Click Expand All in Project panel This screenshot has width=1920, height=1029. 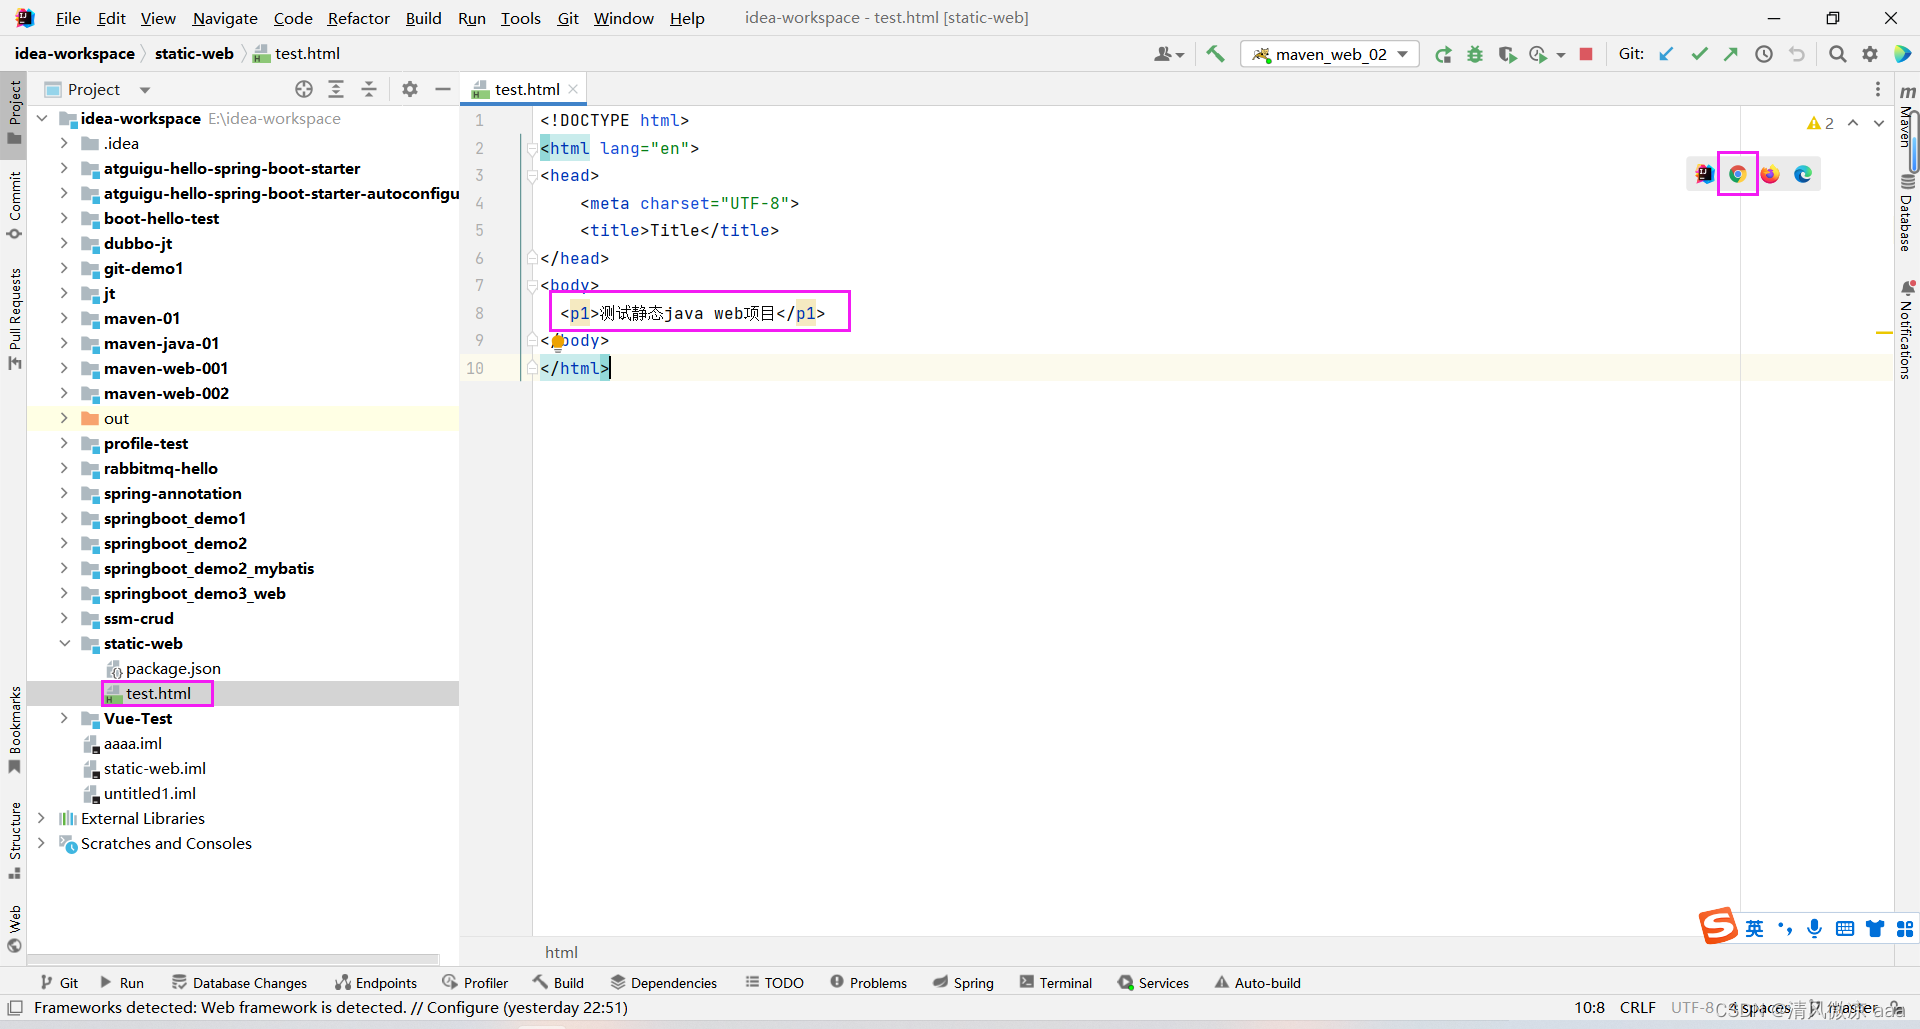pyautogui.click(x=336, y=89)
